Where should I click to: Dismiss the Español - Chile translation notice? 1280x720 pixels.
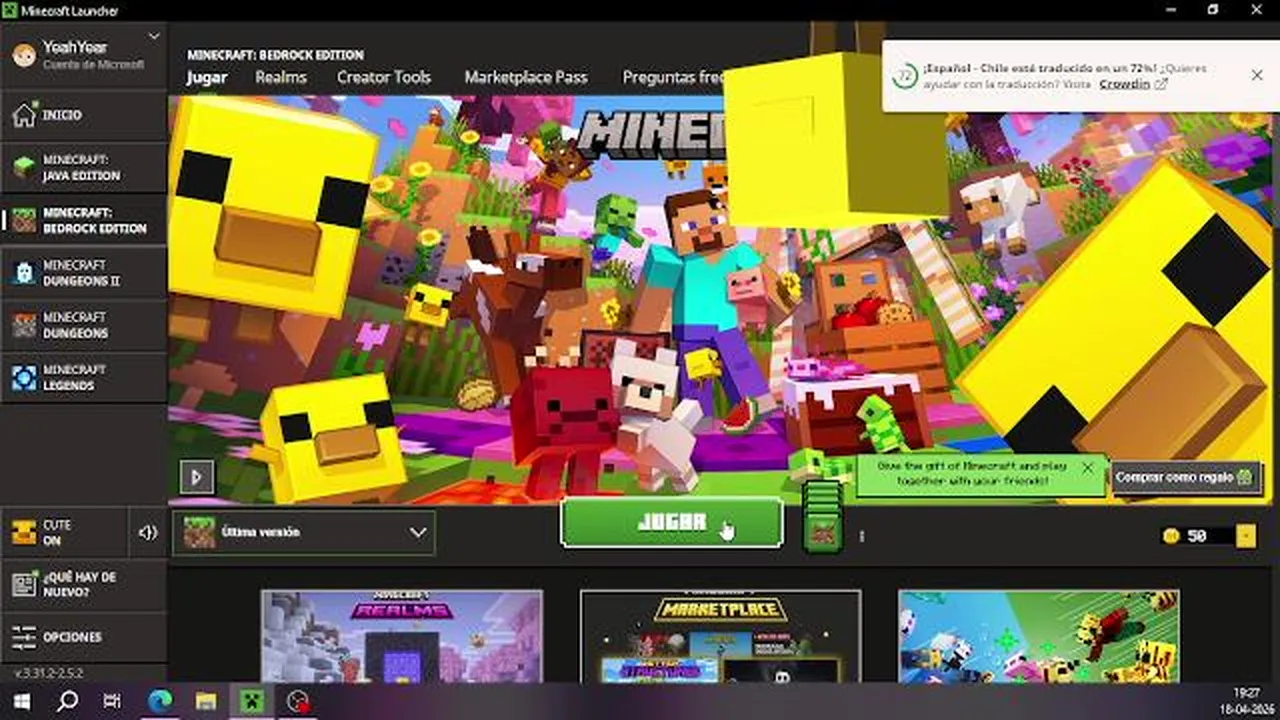click(1257, 75)
